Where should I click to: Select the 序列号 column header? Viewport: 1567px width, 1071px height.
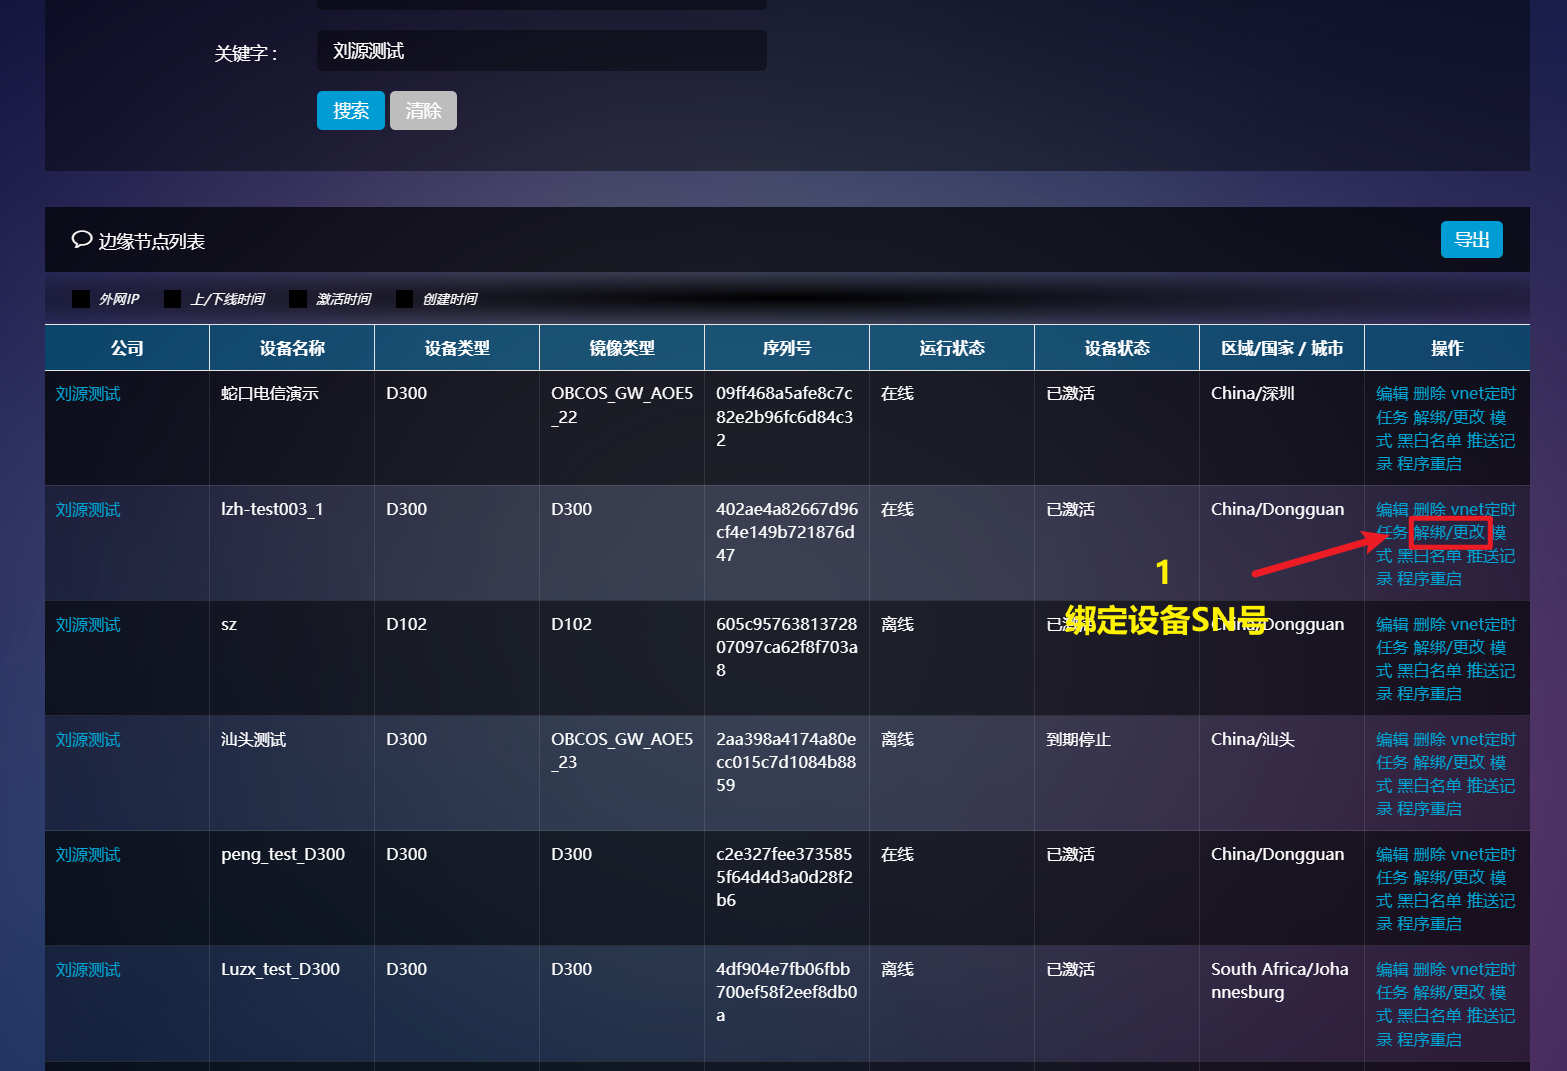pos(786,348)
